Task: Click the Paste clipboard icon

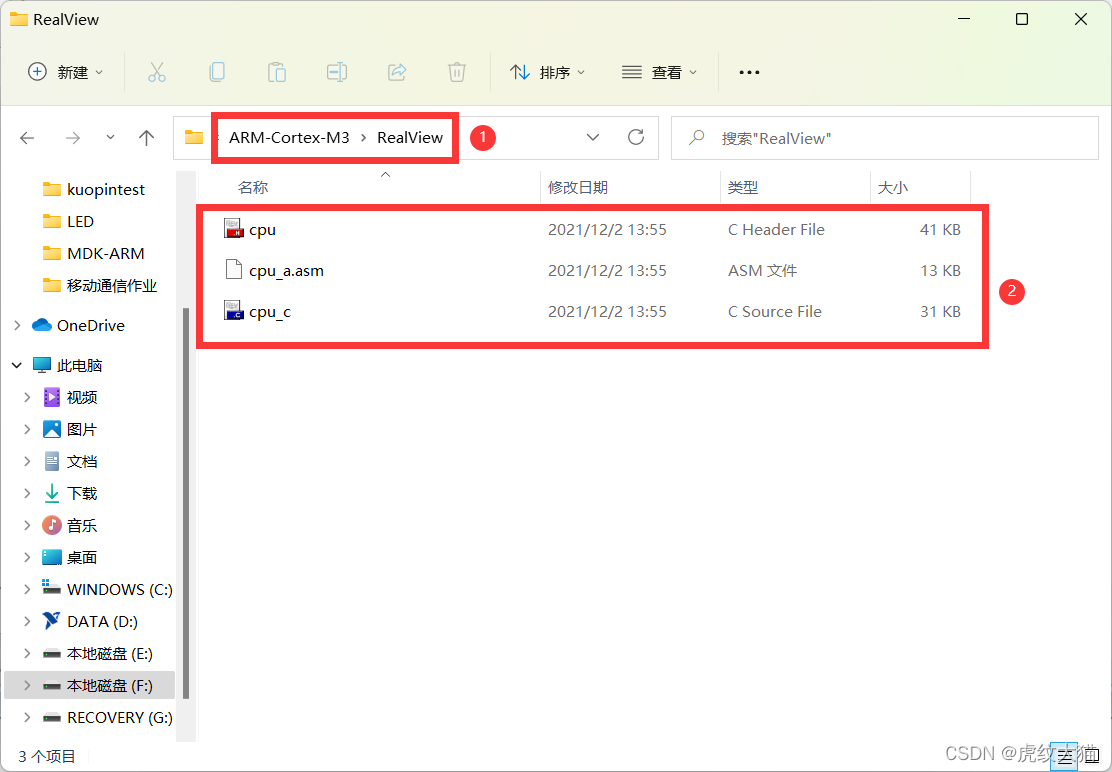Action: pyautogui.click(x=277, y=72)
